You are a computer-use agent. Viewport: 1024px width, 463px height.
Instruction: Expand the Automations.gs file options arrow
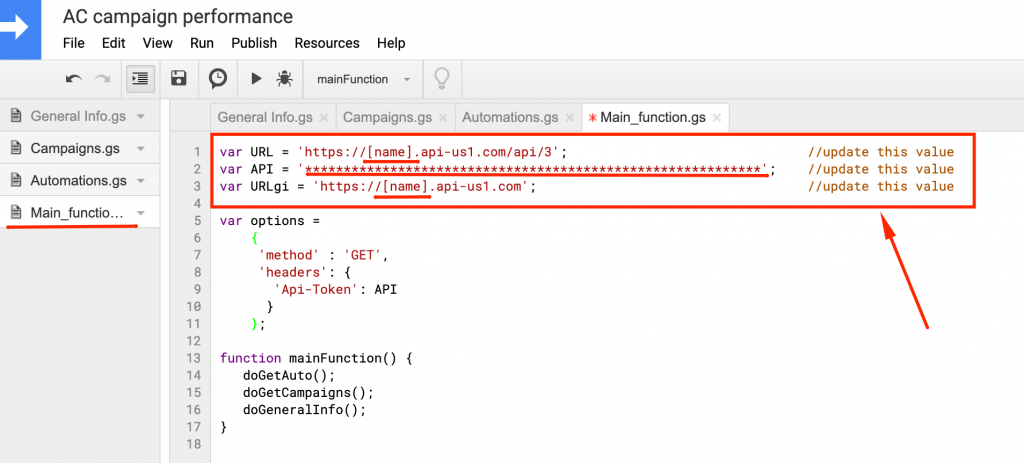coord(141,181)
